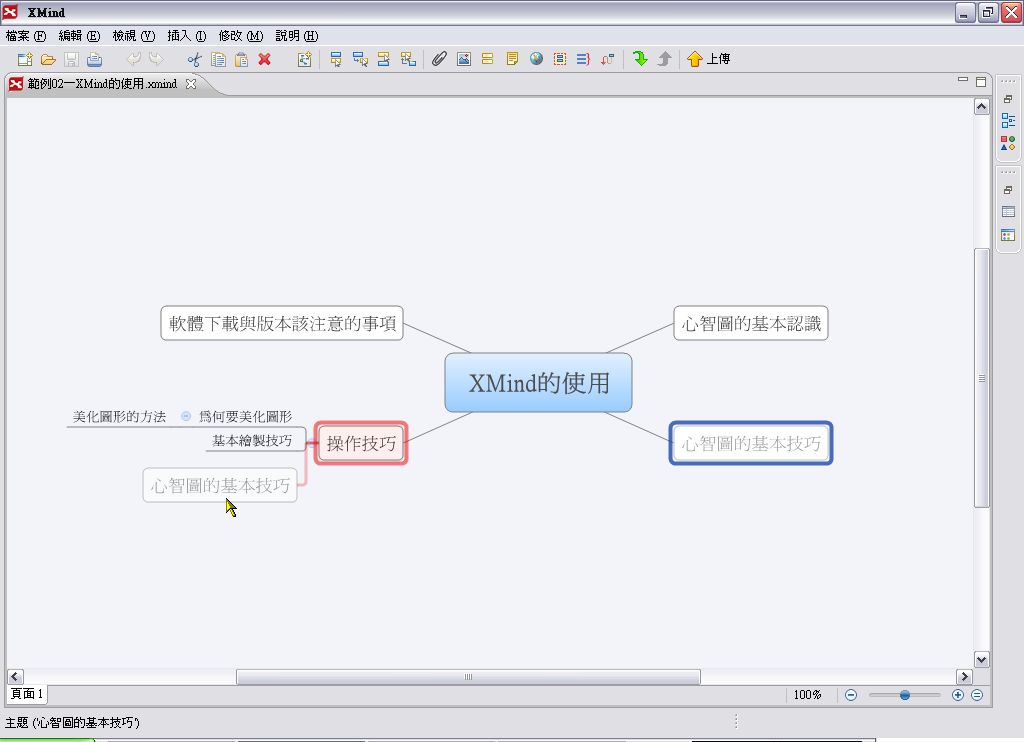
Task: Click the Paste clipboard icon
Action: tap(241, 59)
